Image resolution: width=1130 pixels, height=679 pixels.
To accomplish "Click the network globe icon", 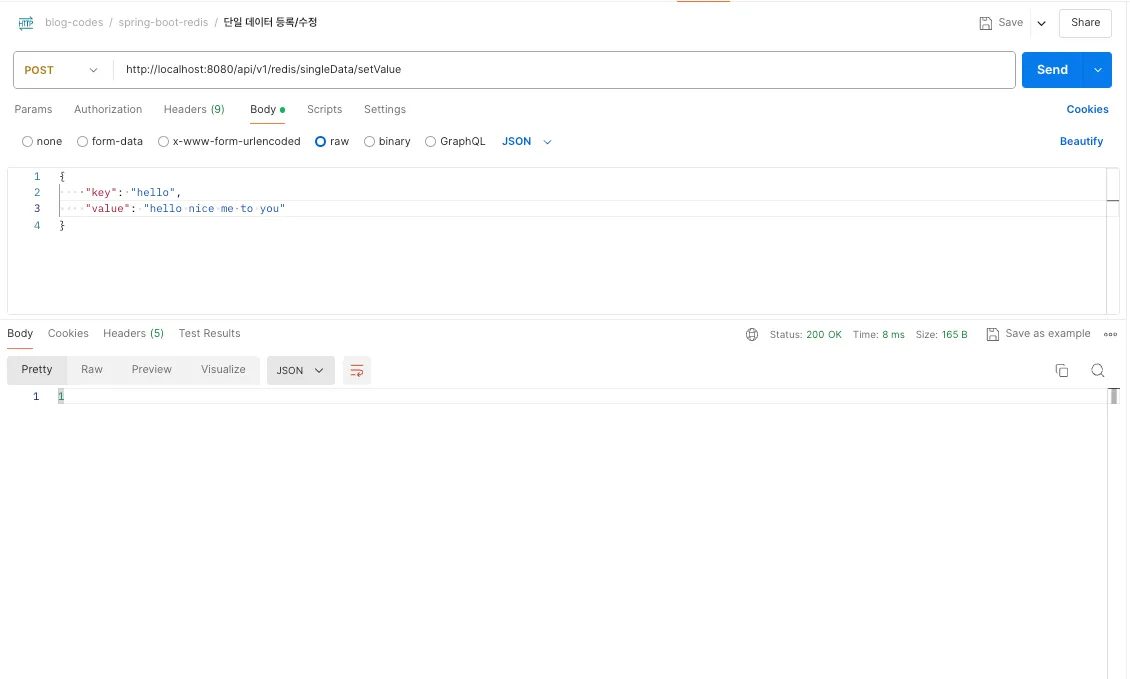I will tap(752, 334).
